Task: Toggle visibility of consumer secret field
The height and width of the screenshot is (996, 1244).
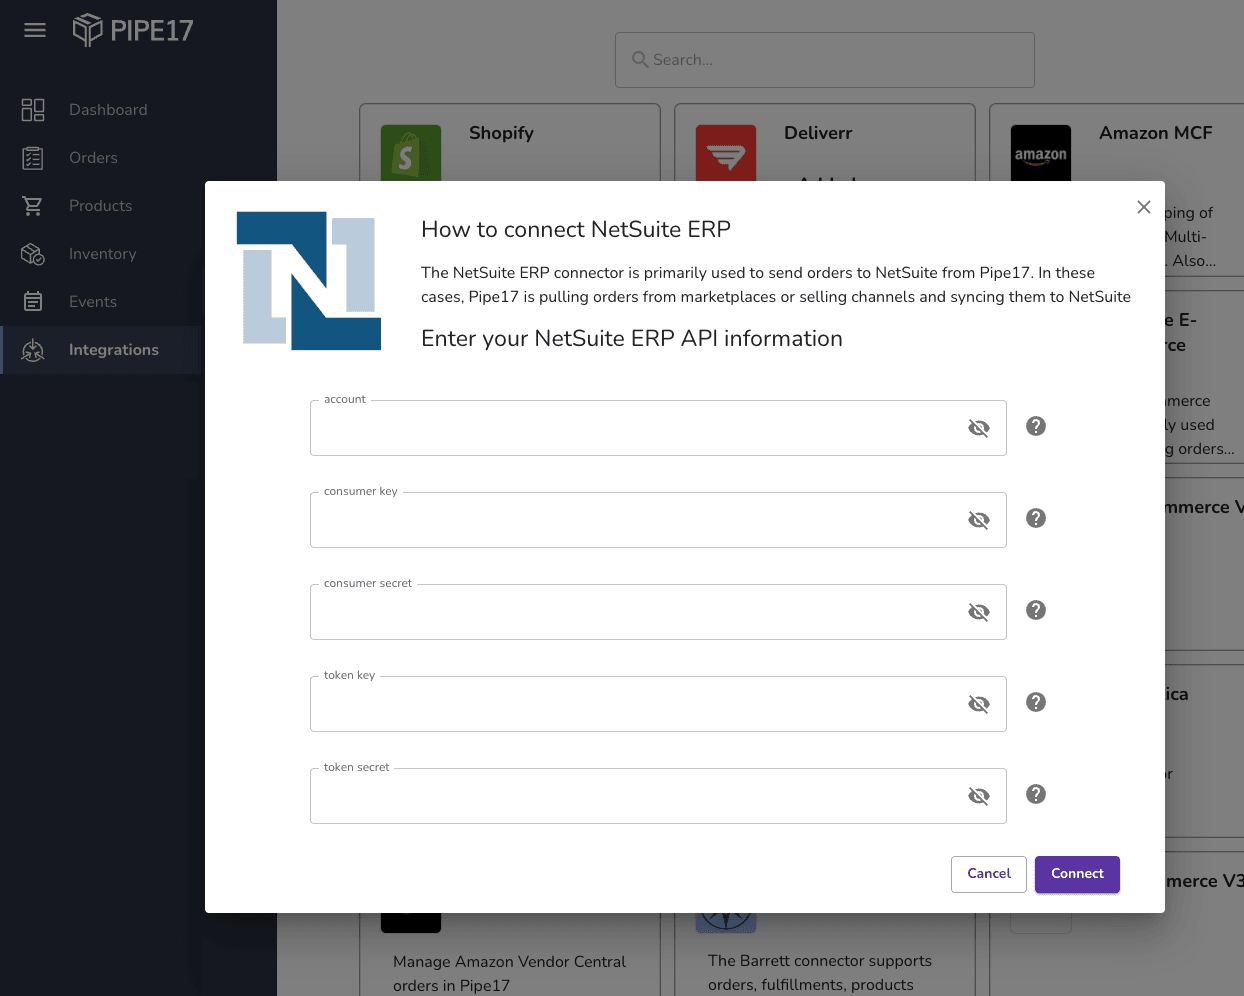Action: tap(979, 612)
